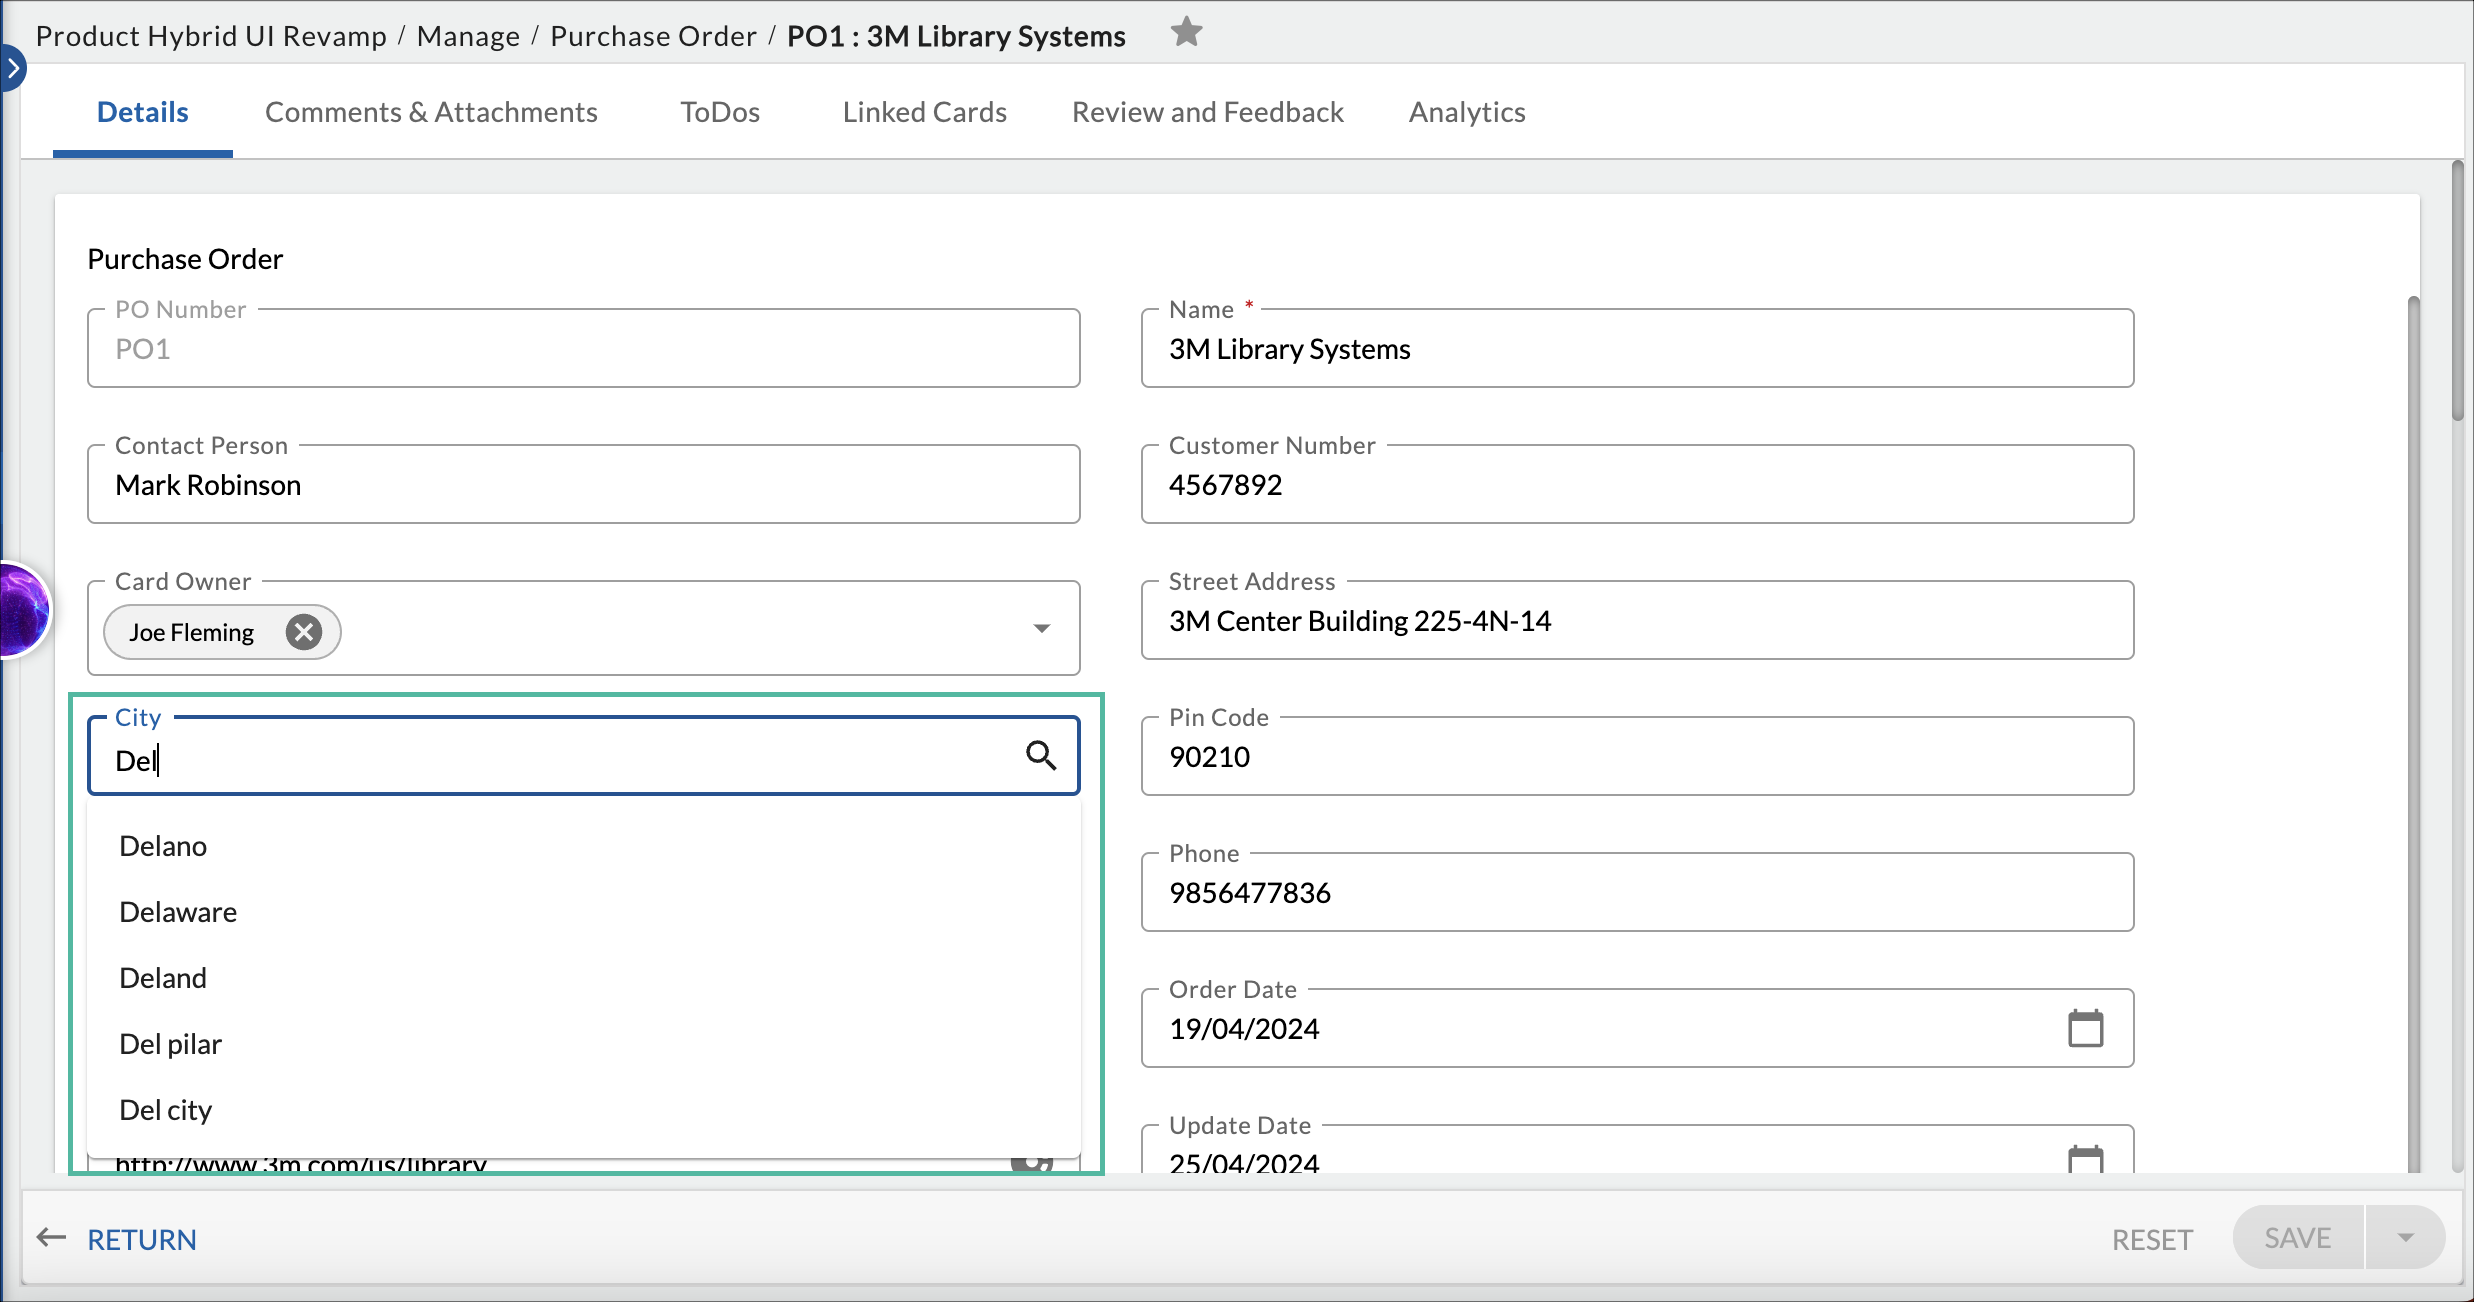Click the Joe Fleming owner chip
The image size is (2474, 1302).
[x=222, y=632]
